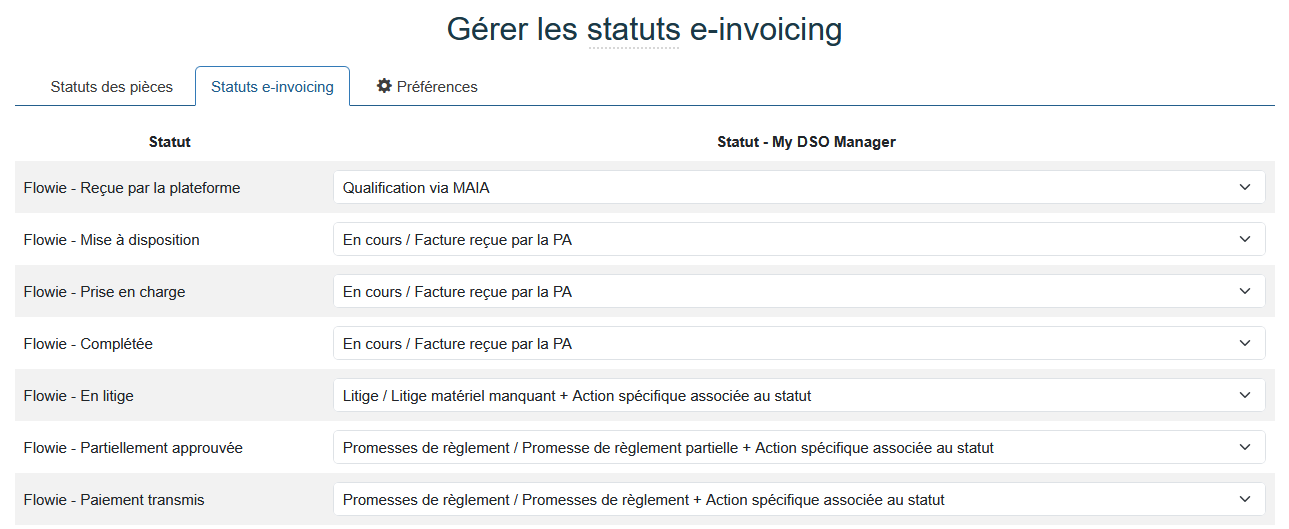Open the Flowie - En litige dropdown
Viewport: 1289px width, 529px height.
798,396
